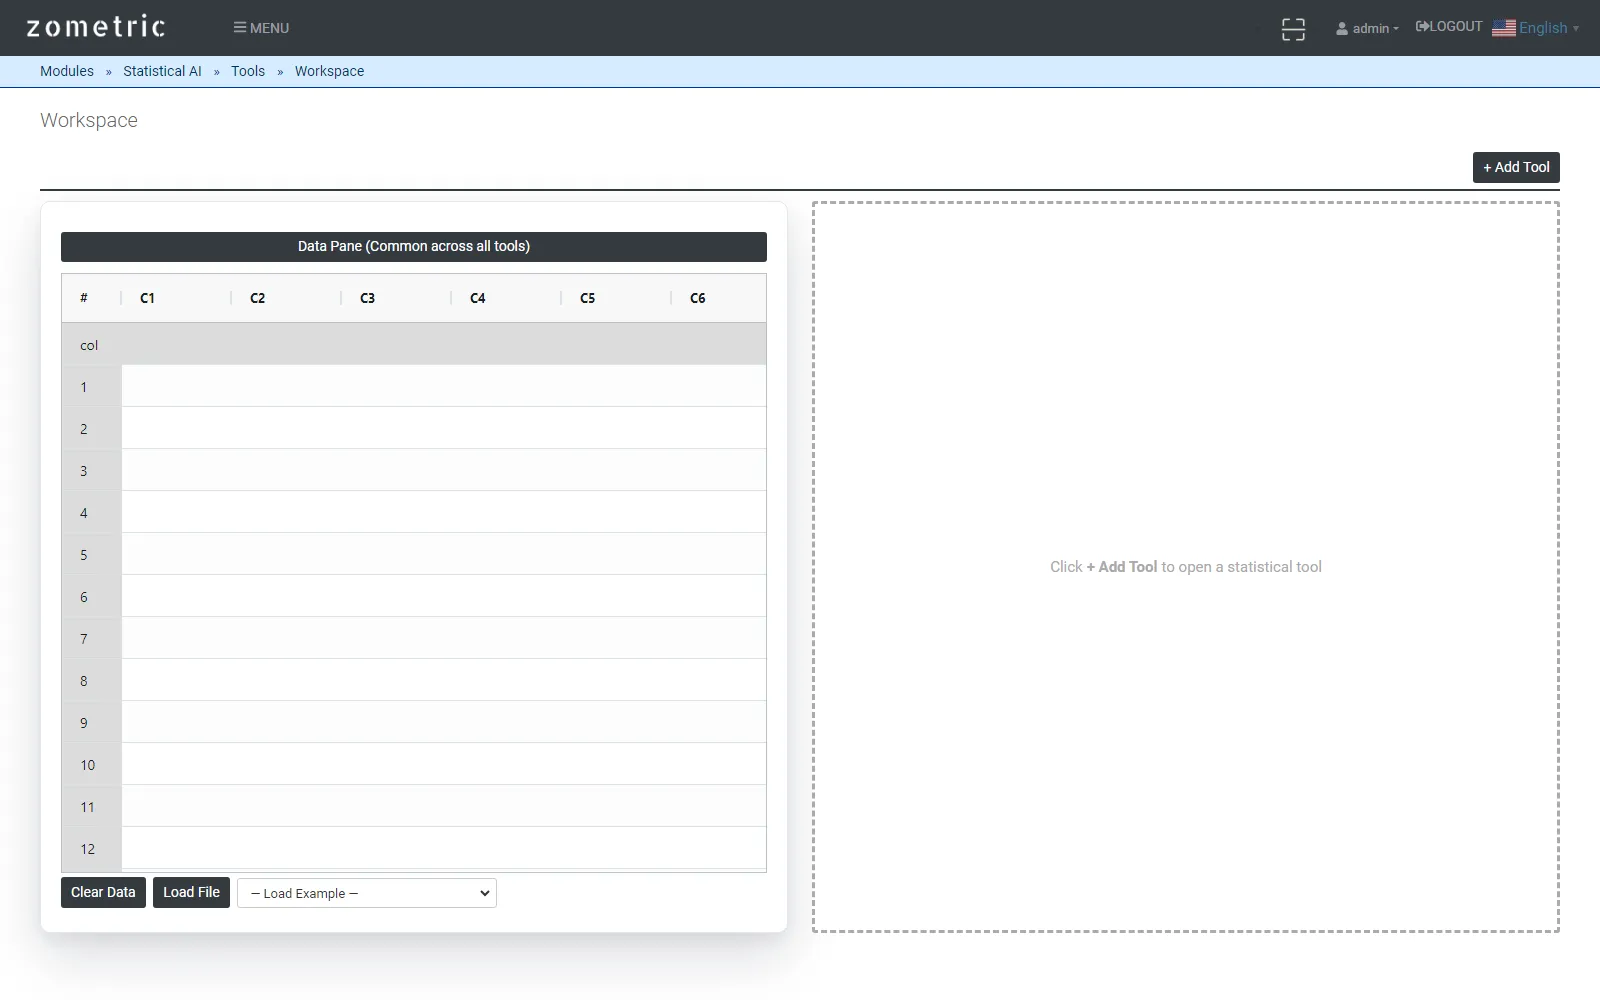
Task: Select row number 3
Action: [x=91, y=471]
